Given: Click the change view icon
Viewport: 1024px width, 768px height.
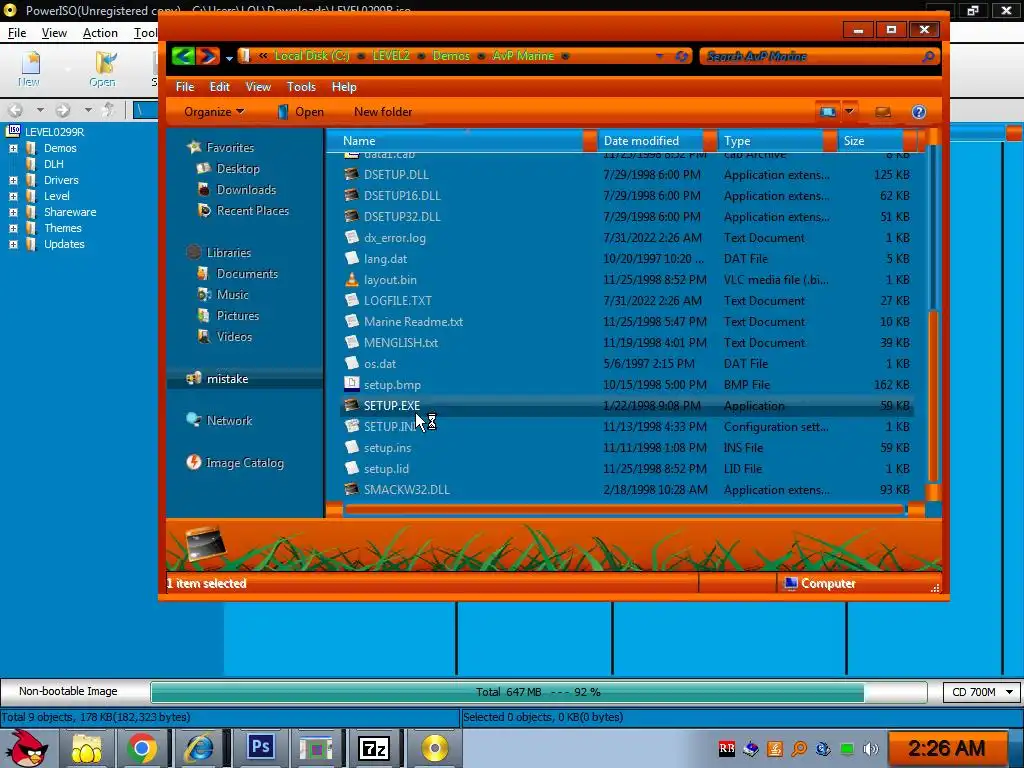Looking at the screenshot, I should [827, 112].
